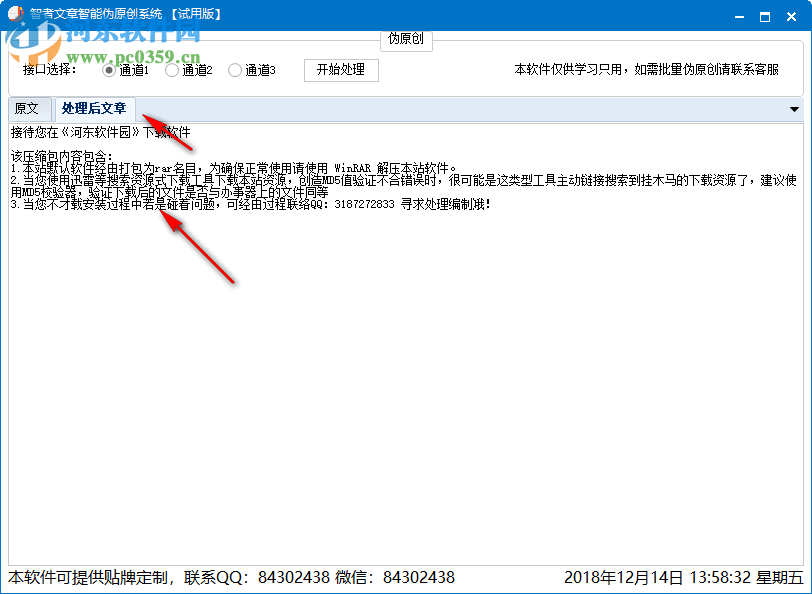Switch to the 处理后文章 tab
The width and height of the screenshot is (812, 594).
pyautogui.click(x=94, y=109)
